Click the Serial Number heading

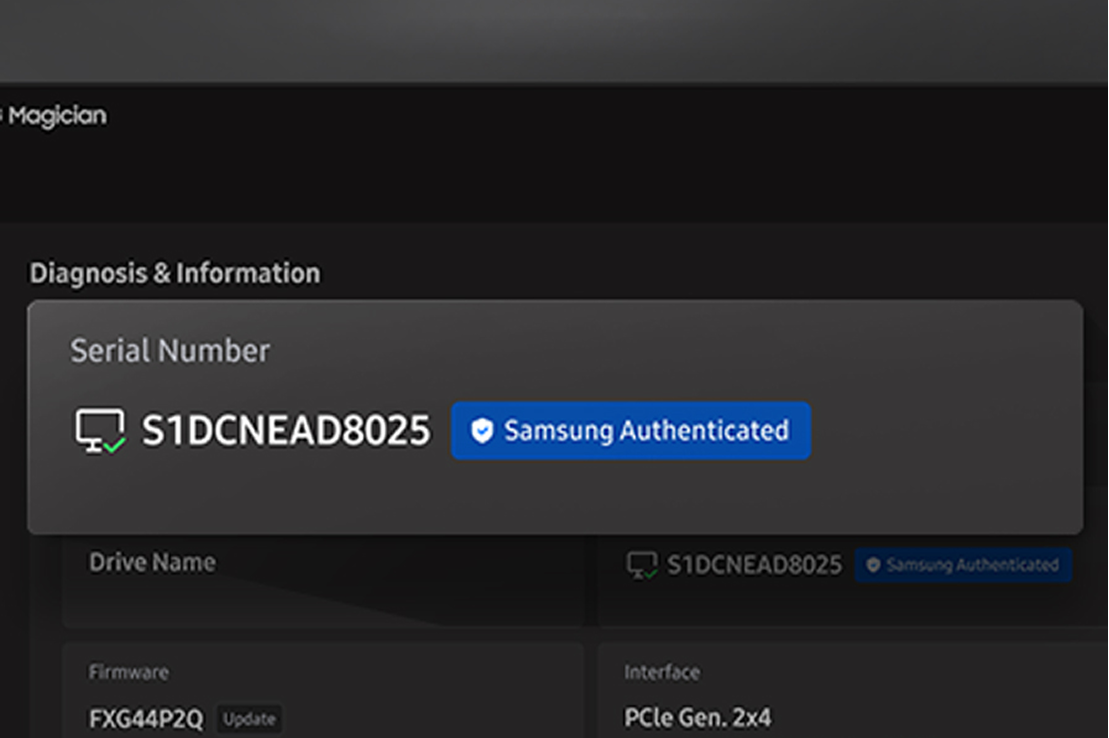(x=169, y=351)
